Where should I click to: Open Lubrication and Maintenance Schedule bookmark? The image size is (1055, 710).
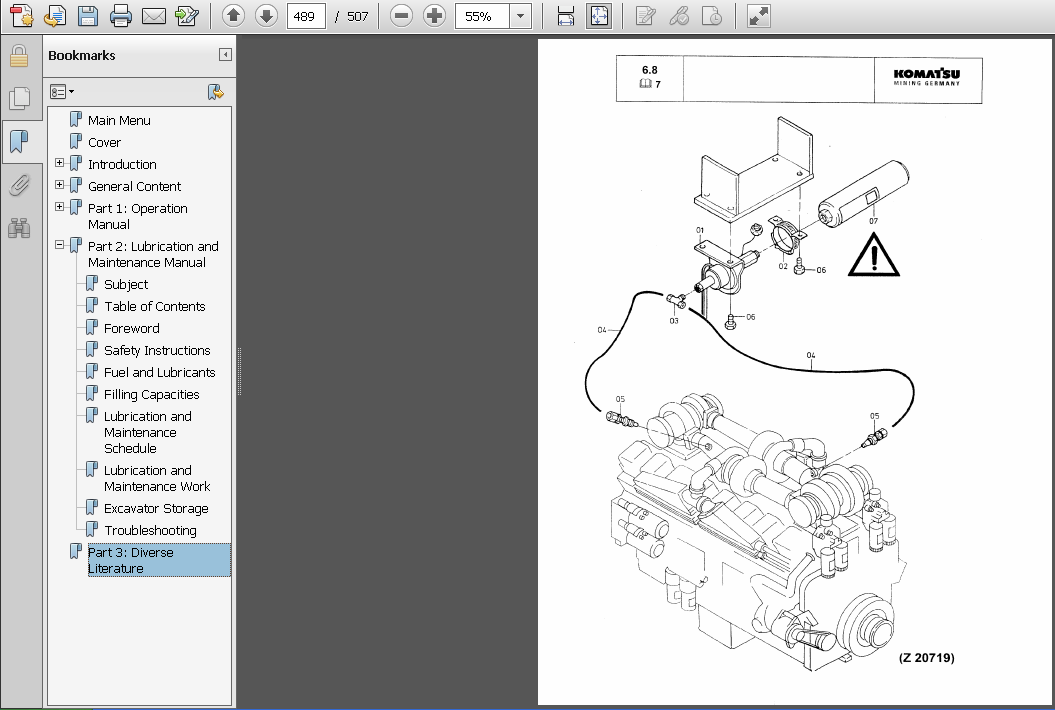(x=147, y=433)
